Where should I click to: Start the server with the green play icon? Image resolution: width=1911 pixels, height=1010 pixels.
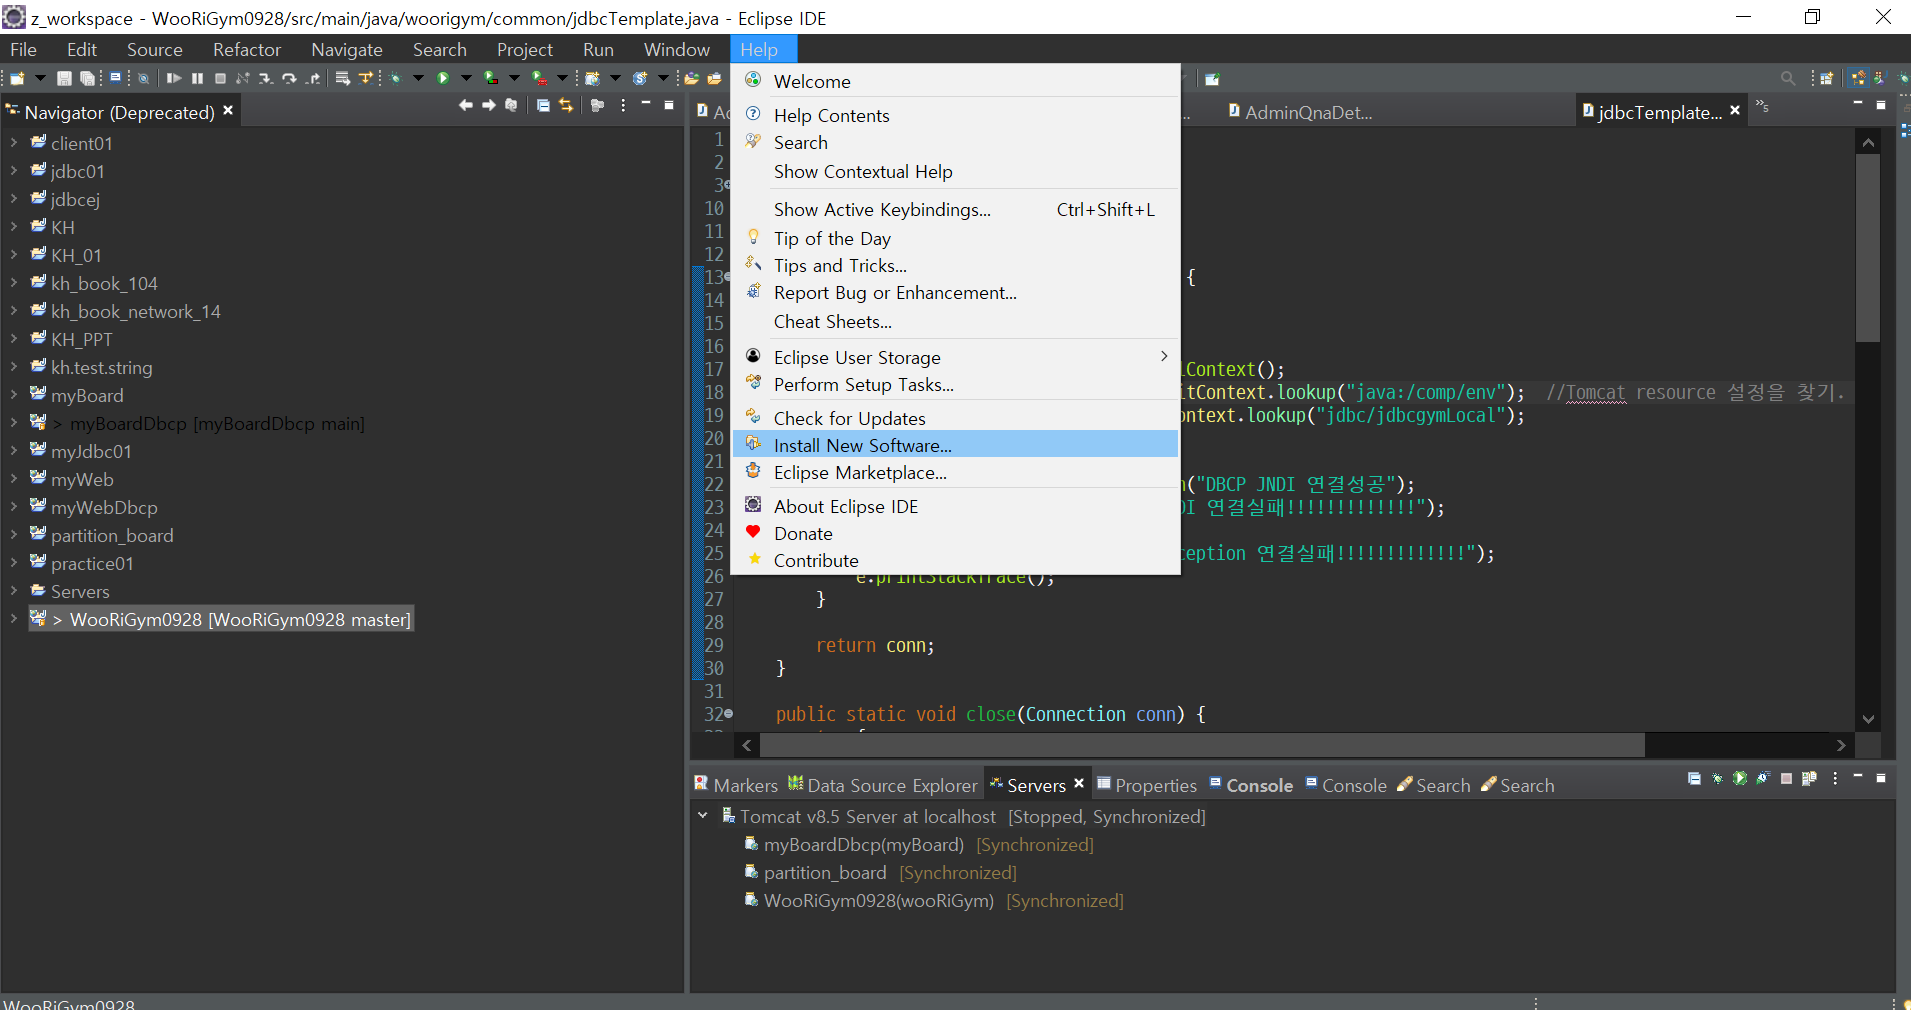pos(1740,778)
